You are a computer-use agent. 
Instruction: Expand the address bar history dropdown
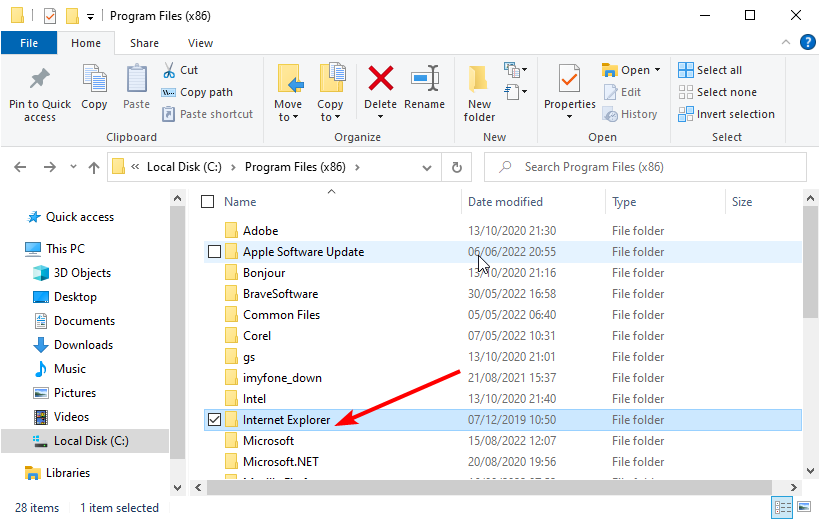point(427,167)
